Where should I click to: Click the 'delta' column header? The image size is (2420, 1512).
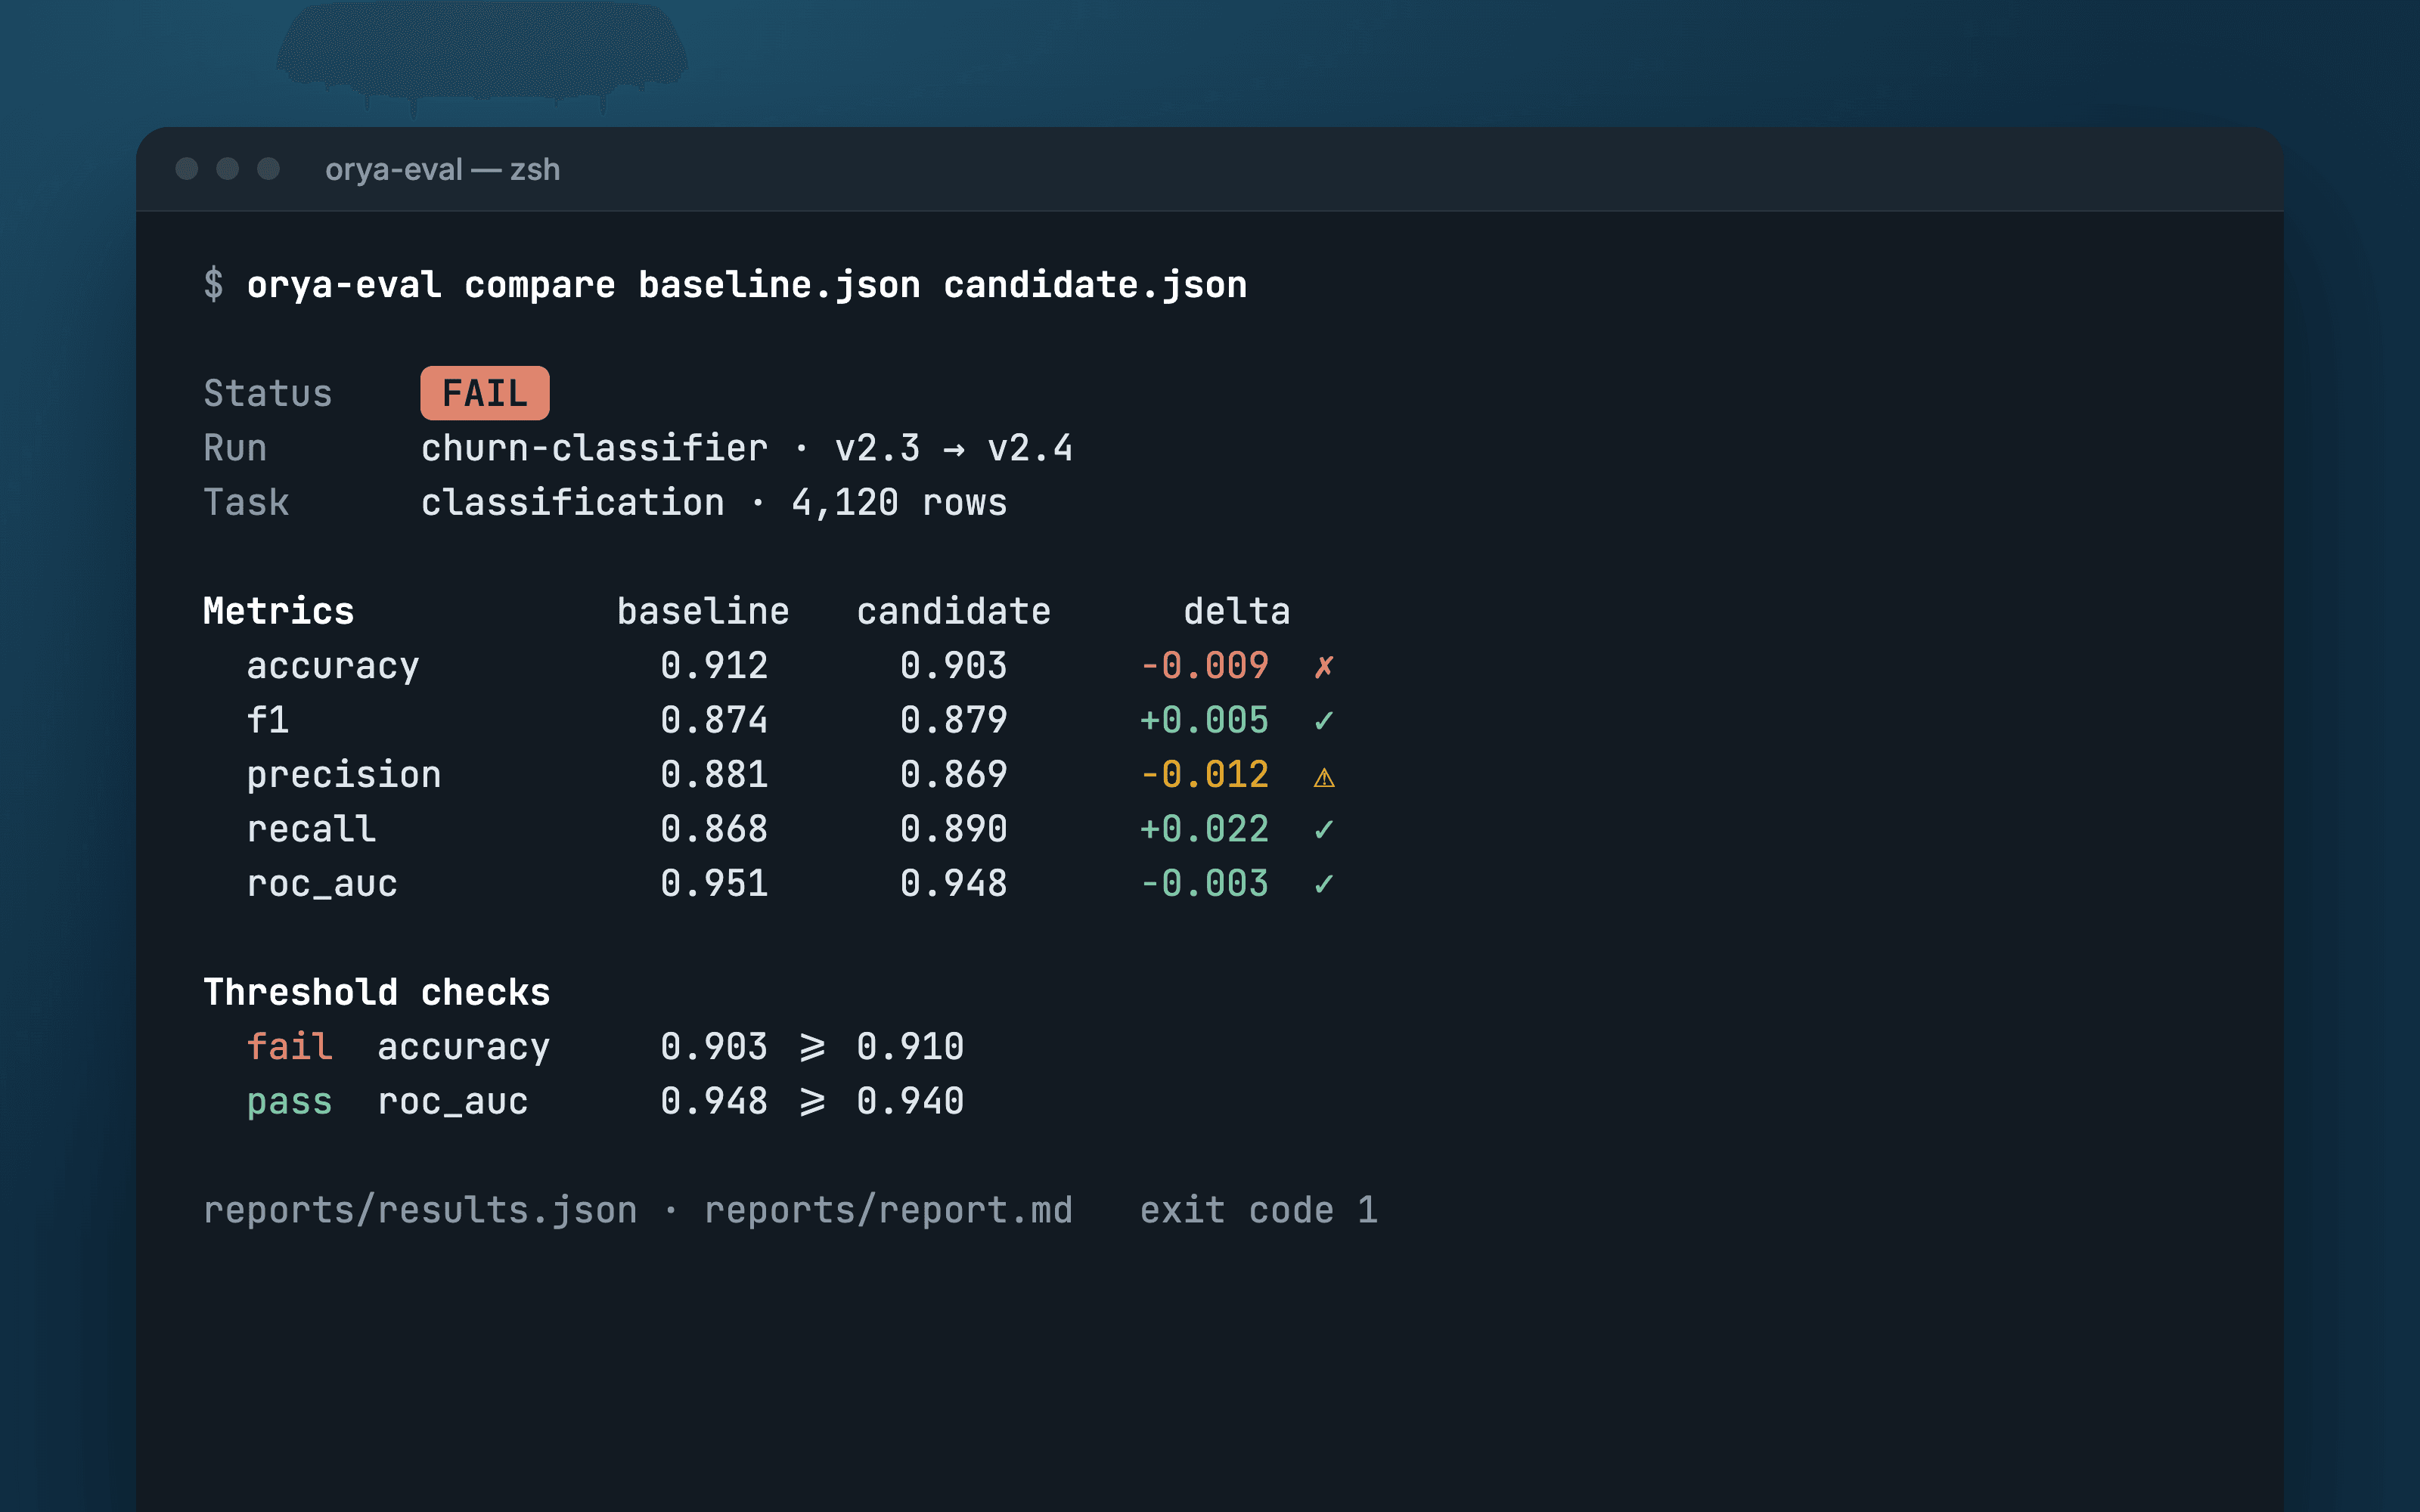(1237, 611)
